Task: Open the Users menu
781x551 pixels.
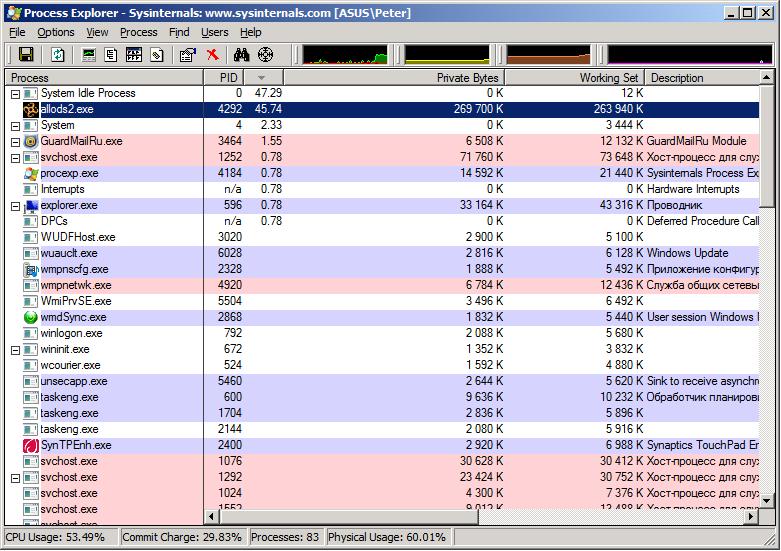Action: 215,32
